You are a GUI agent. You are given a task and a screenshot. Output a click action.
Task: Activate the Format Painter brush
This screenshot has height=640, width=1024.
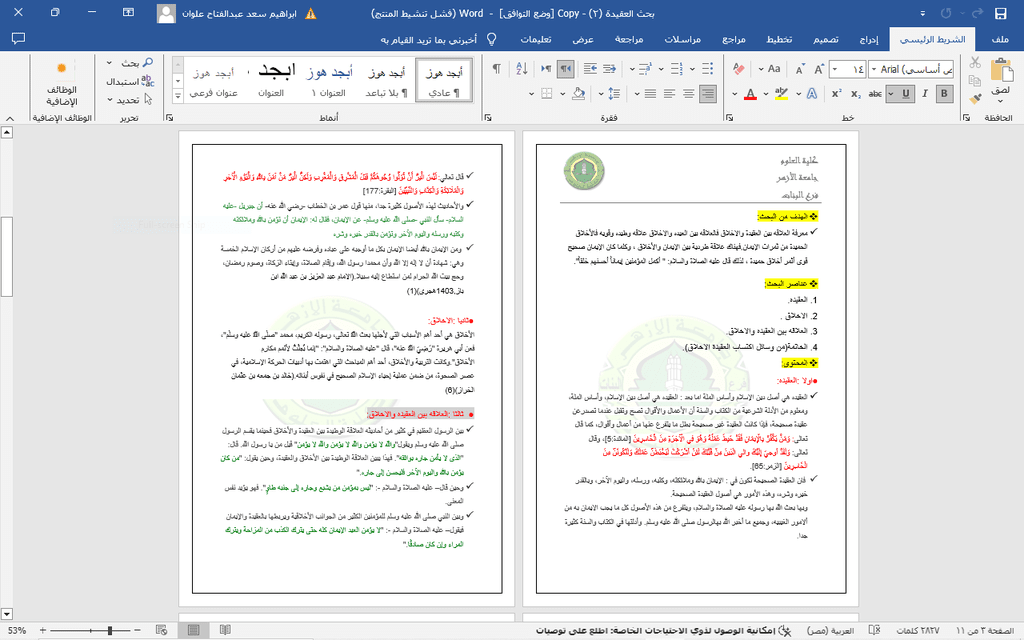point(975,99)
